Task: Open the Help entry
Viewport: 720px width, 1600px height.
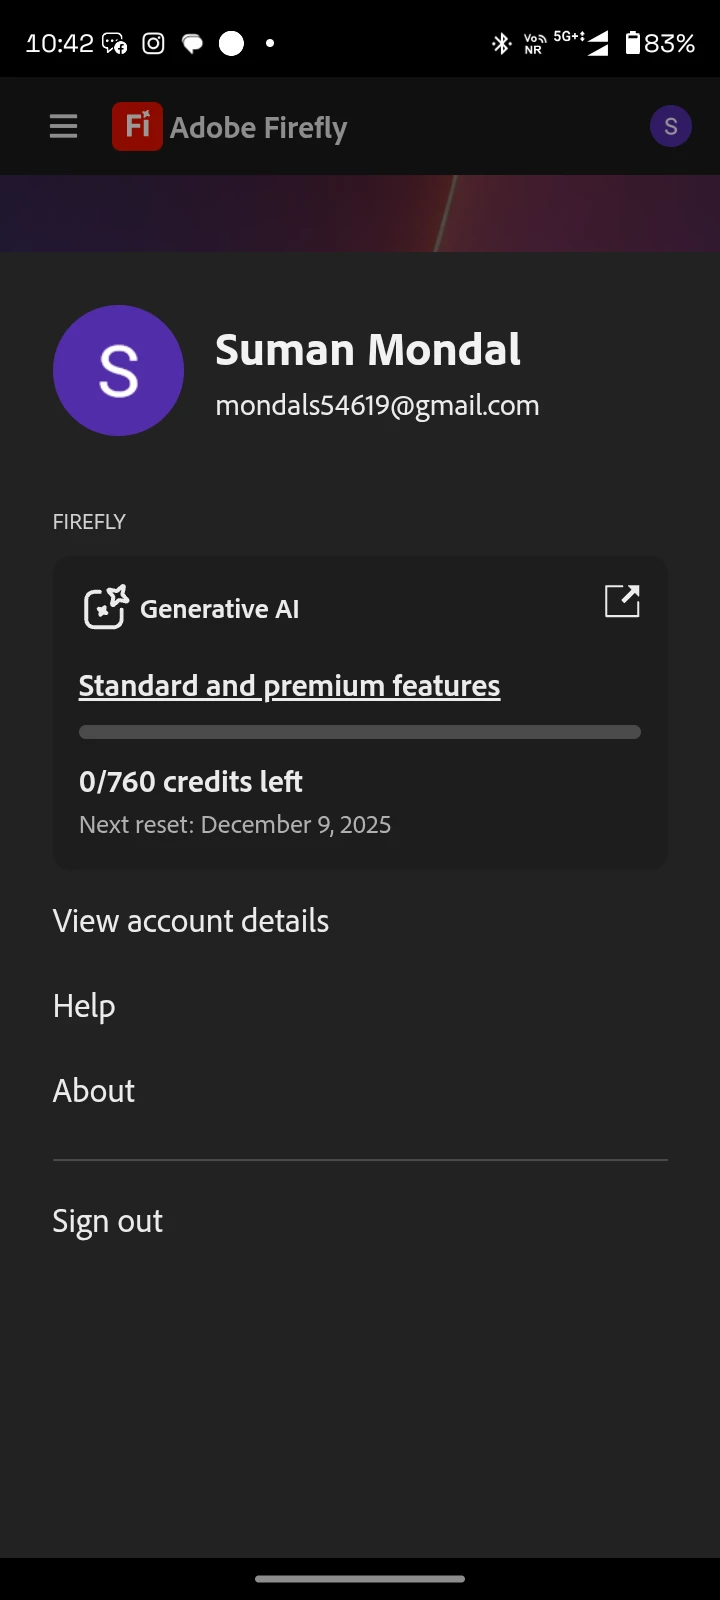Action: click(x=84, y=1006)
